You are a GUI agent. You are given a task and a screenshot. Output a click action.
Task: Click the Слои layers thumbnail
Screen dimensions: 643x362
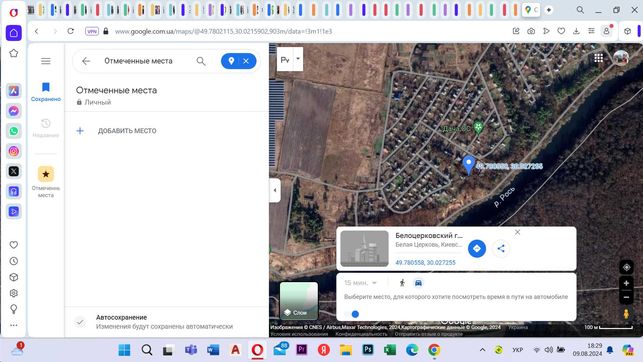(299, 301)
